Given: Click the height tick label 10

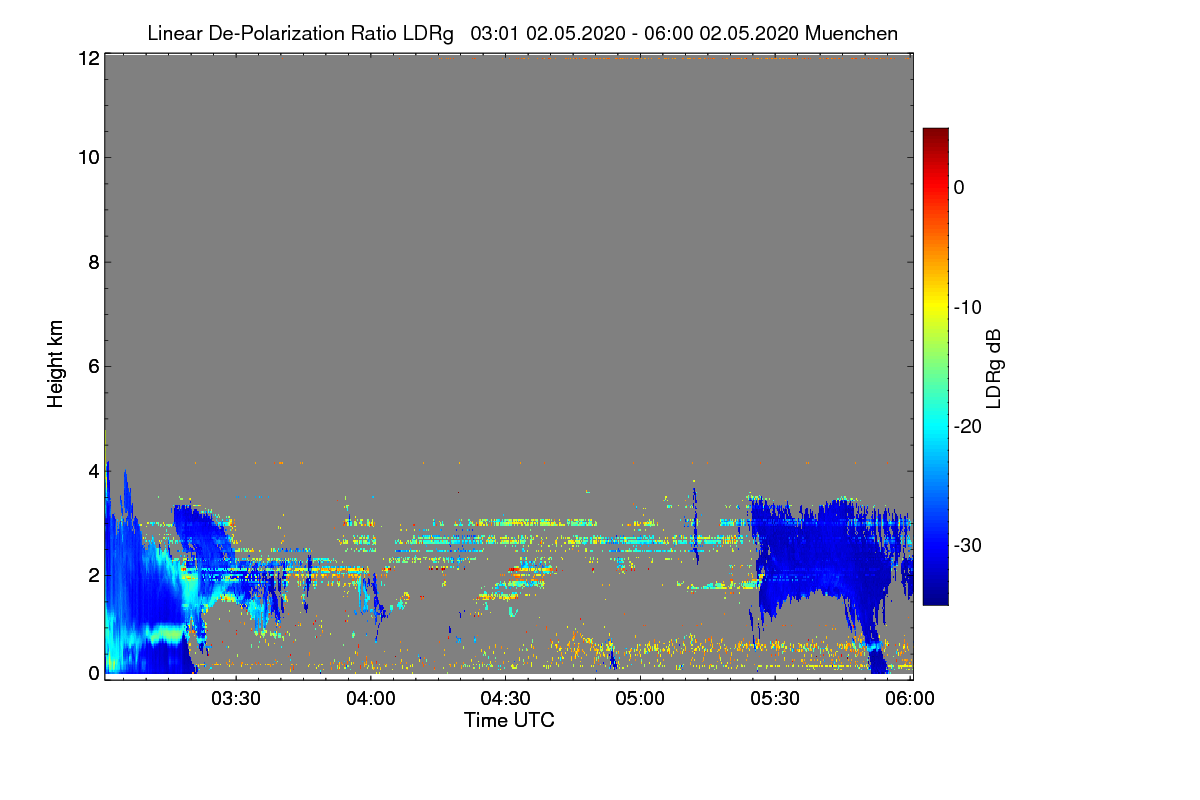Looking at the screenshot, I should [x=88, y=157].
